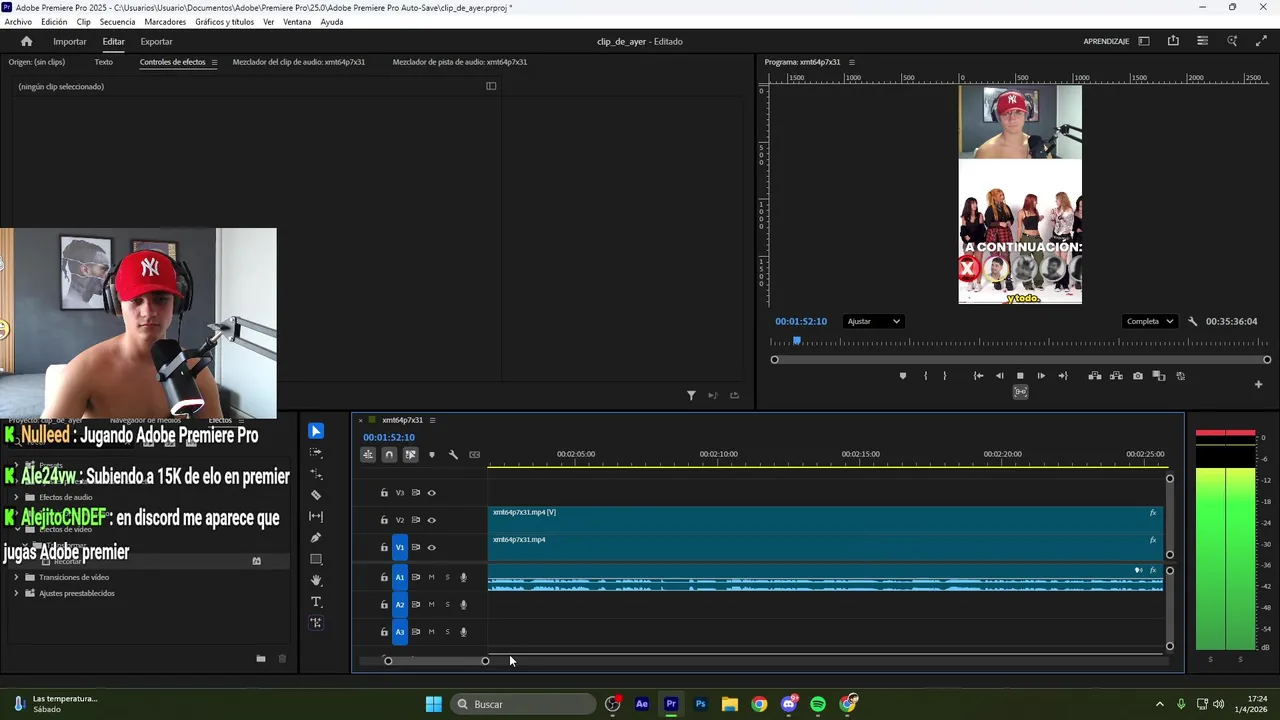1280x720 pixels.
Task: Toggle visibility eye of track V2
Action: click(x=432, y=520)
